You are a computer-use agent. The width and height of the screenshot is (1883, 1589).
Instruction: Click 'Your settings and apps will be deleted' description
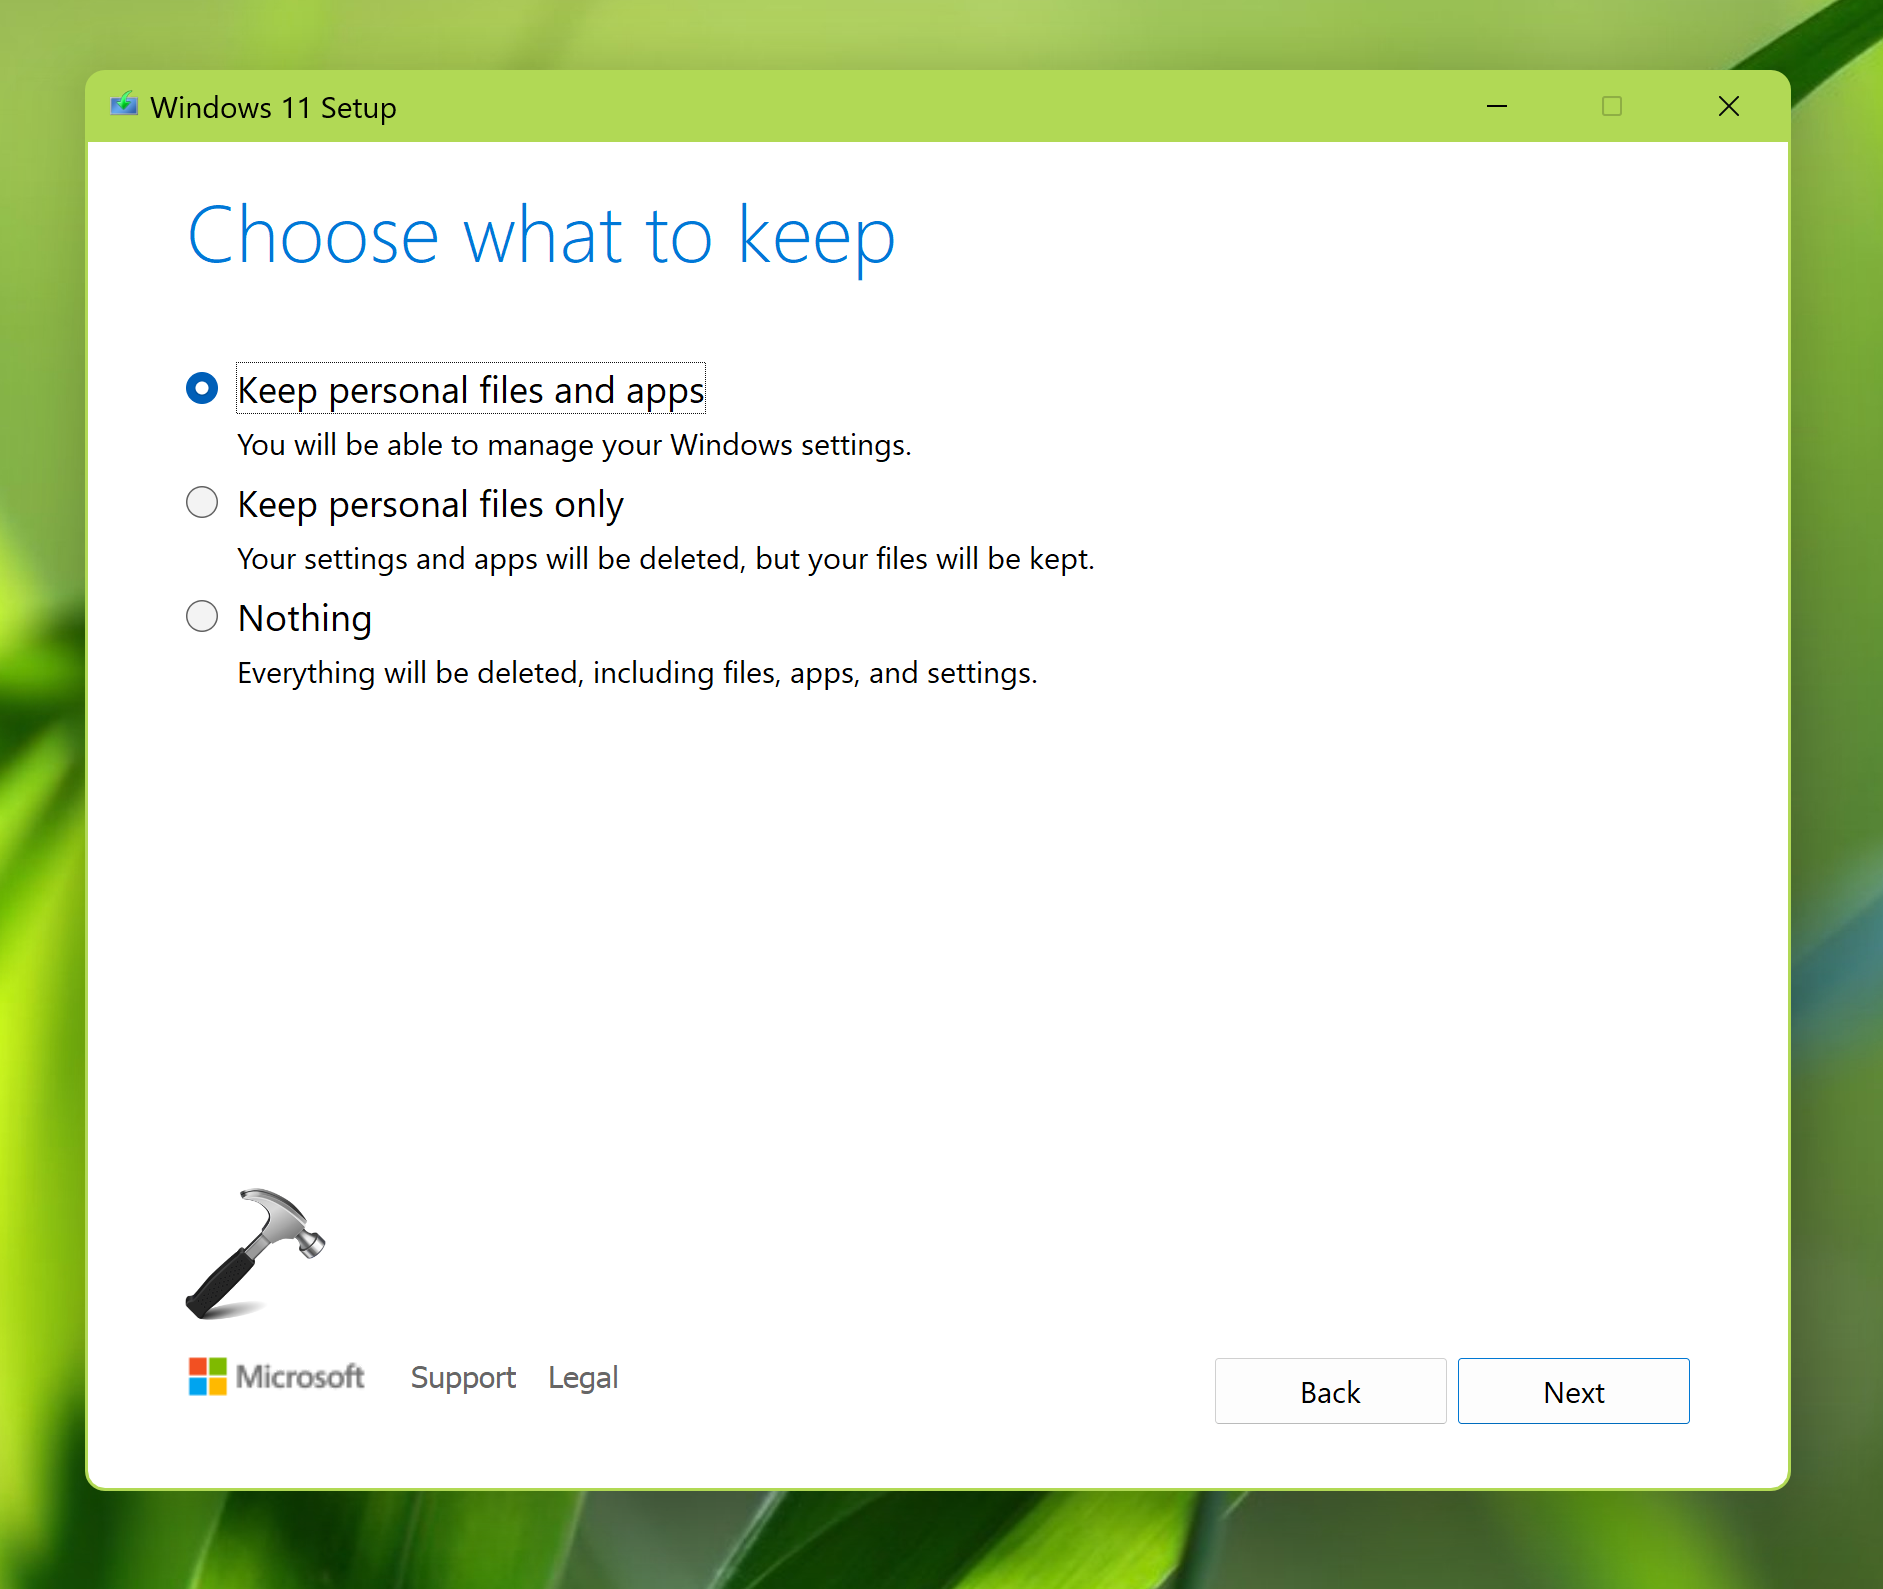coord(665,559)
